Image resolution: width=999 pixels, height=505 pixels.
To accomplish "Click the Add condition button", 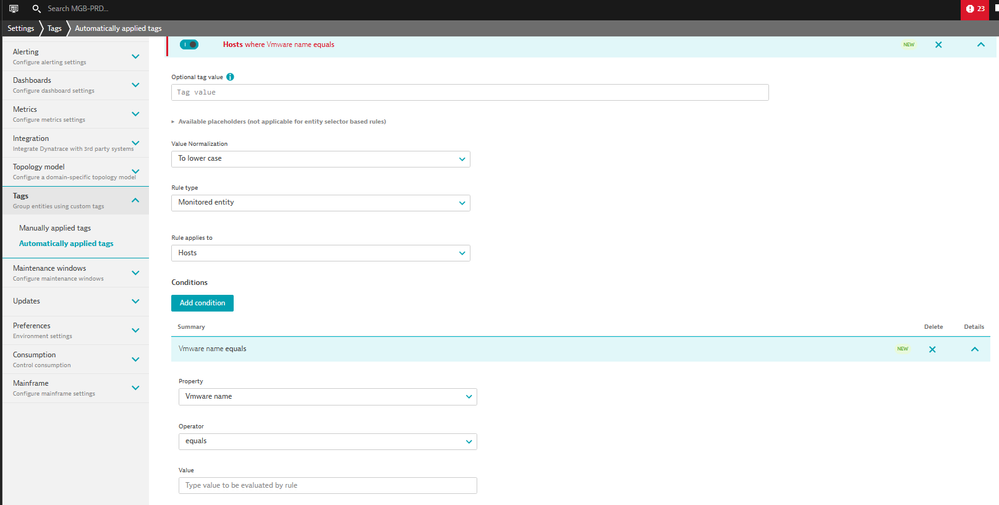I will (202, 303).
